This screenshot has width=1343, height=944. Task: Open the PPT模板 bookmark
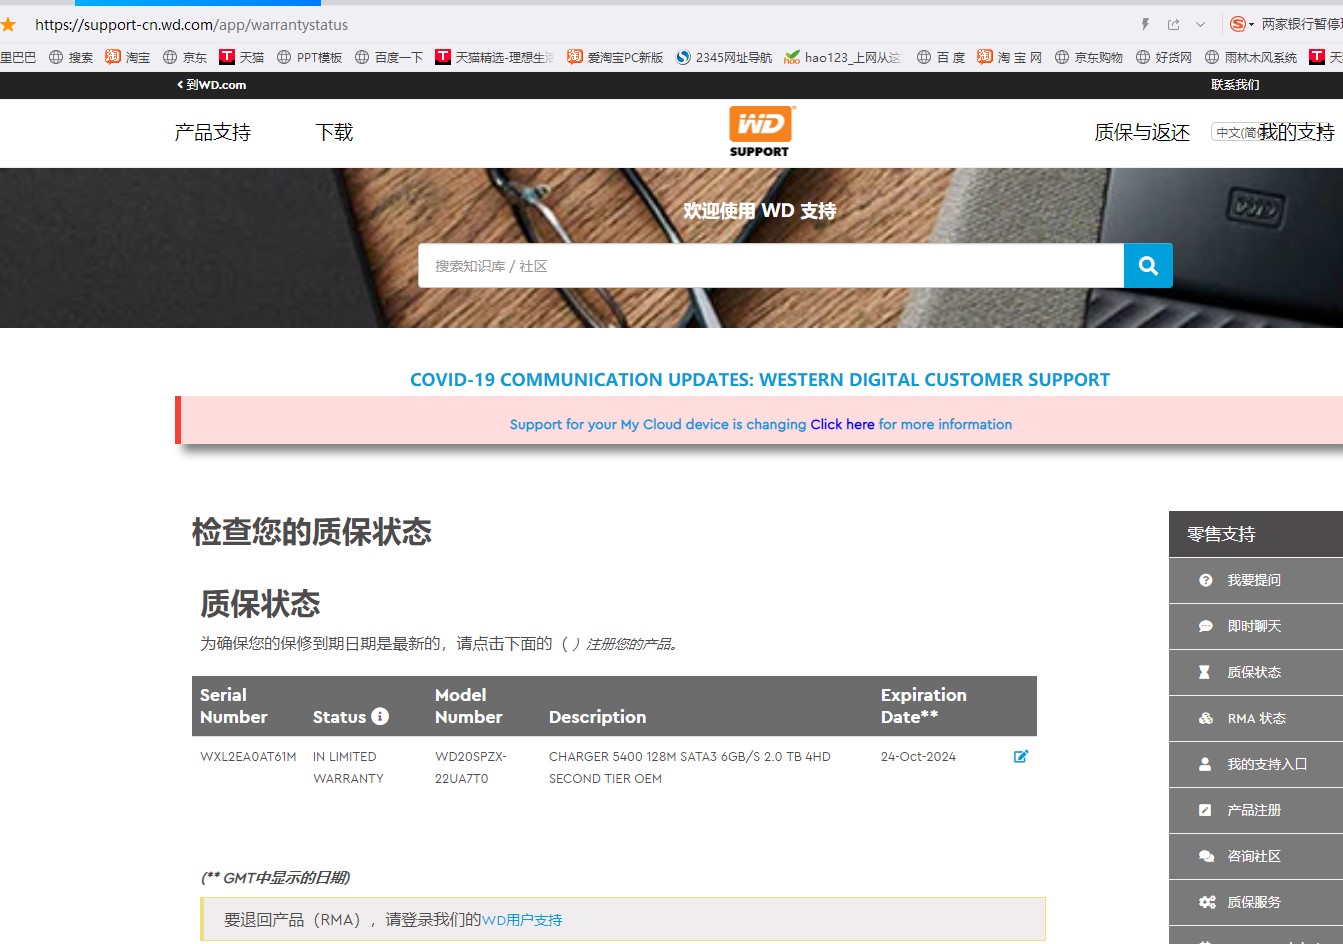click(309, 57)
